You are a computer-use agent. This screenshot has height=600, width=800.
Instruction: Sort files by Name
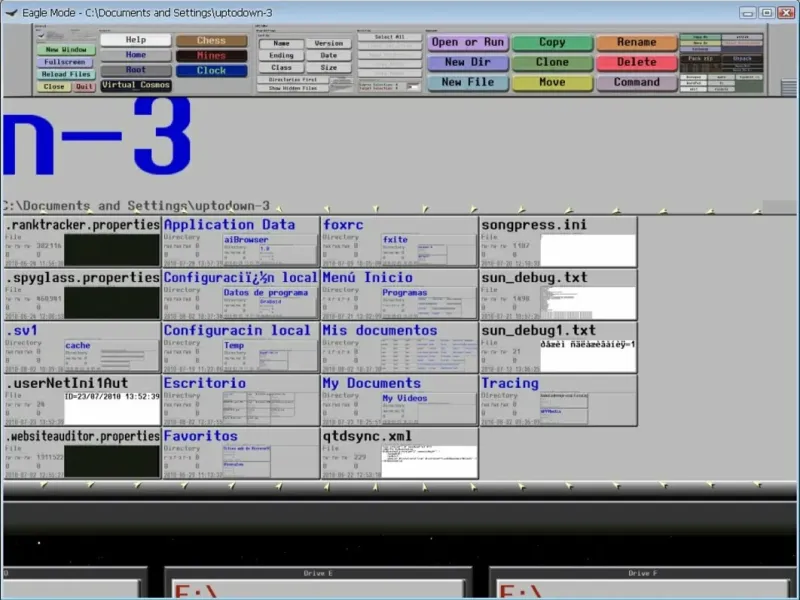[x=281, y=43]
